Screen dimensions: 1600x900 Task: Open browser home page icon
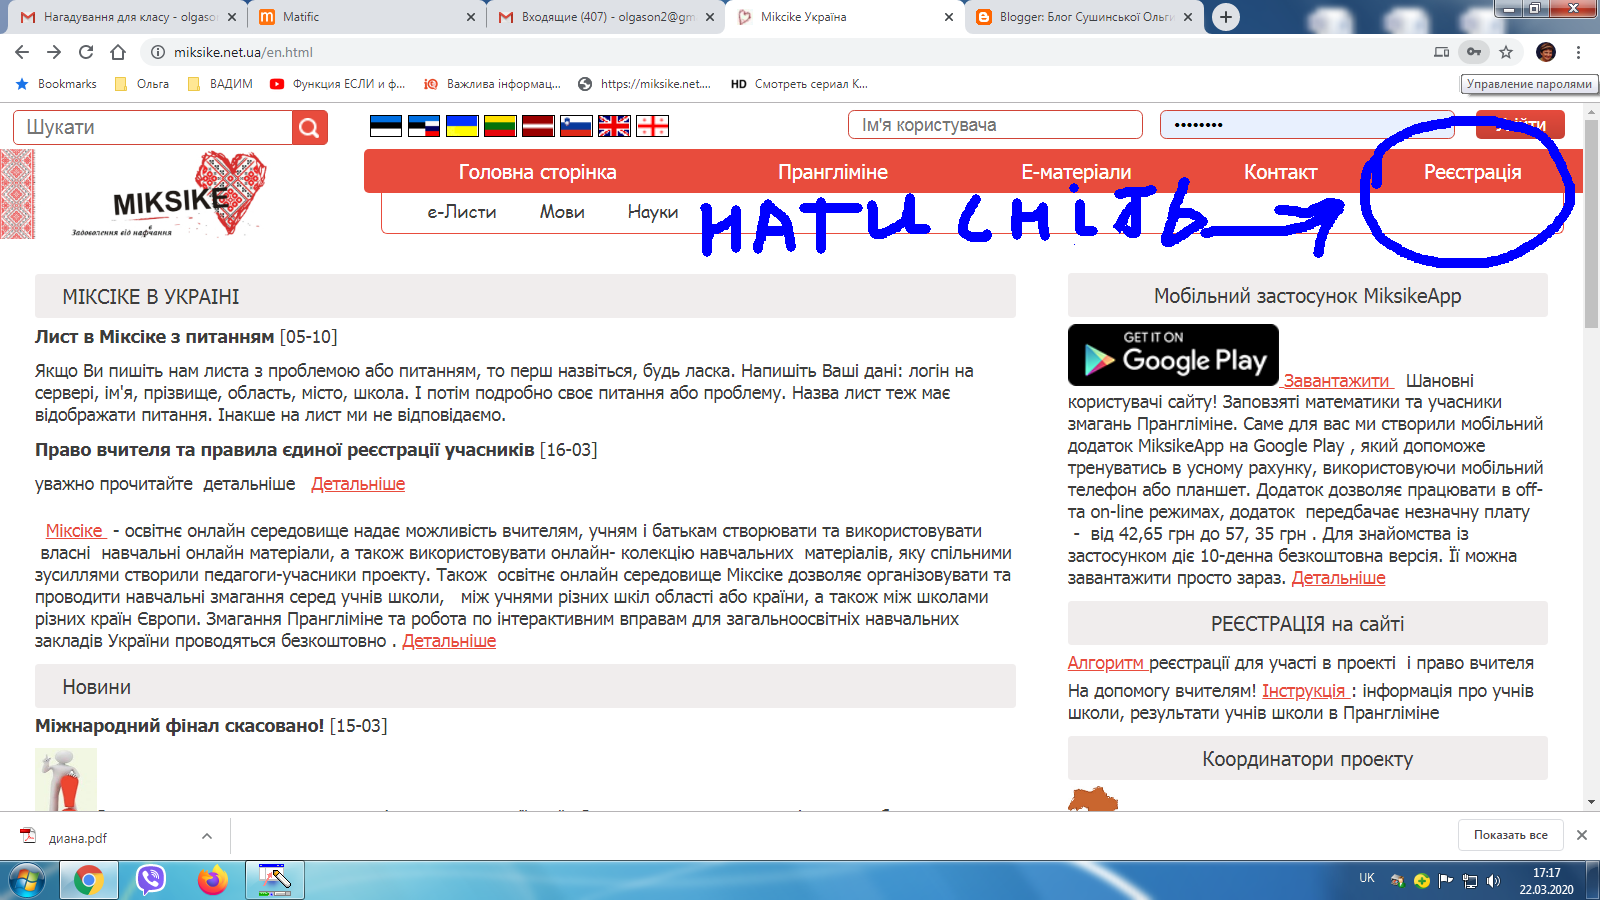pyautogui.click(x=118, y=52)
